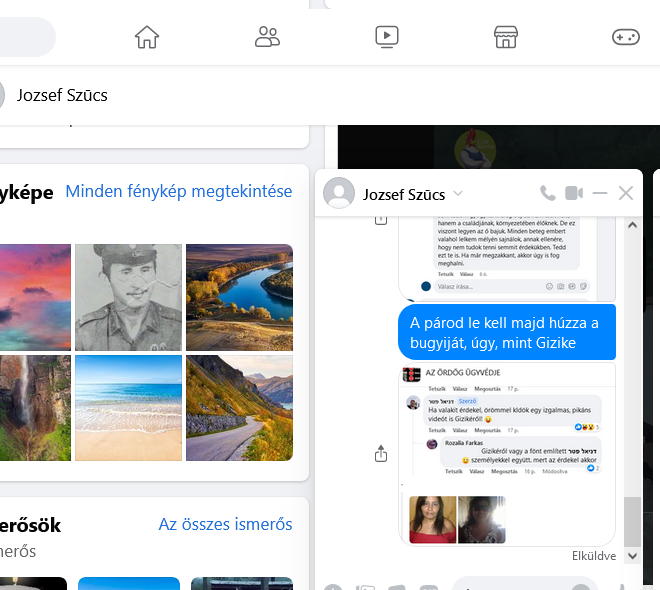The width and height of the screenshot is (660, 590).
Task: Click the chat message input field
Action: point(524,585)
